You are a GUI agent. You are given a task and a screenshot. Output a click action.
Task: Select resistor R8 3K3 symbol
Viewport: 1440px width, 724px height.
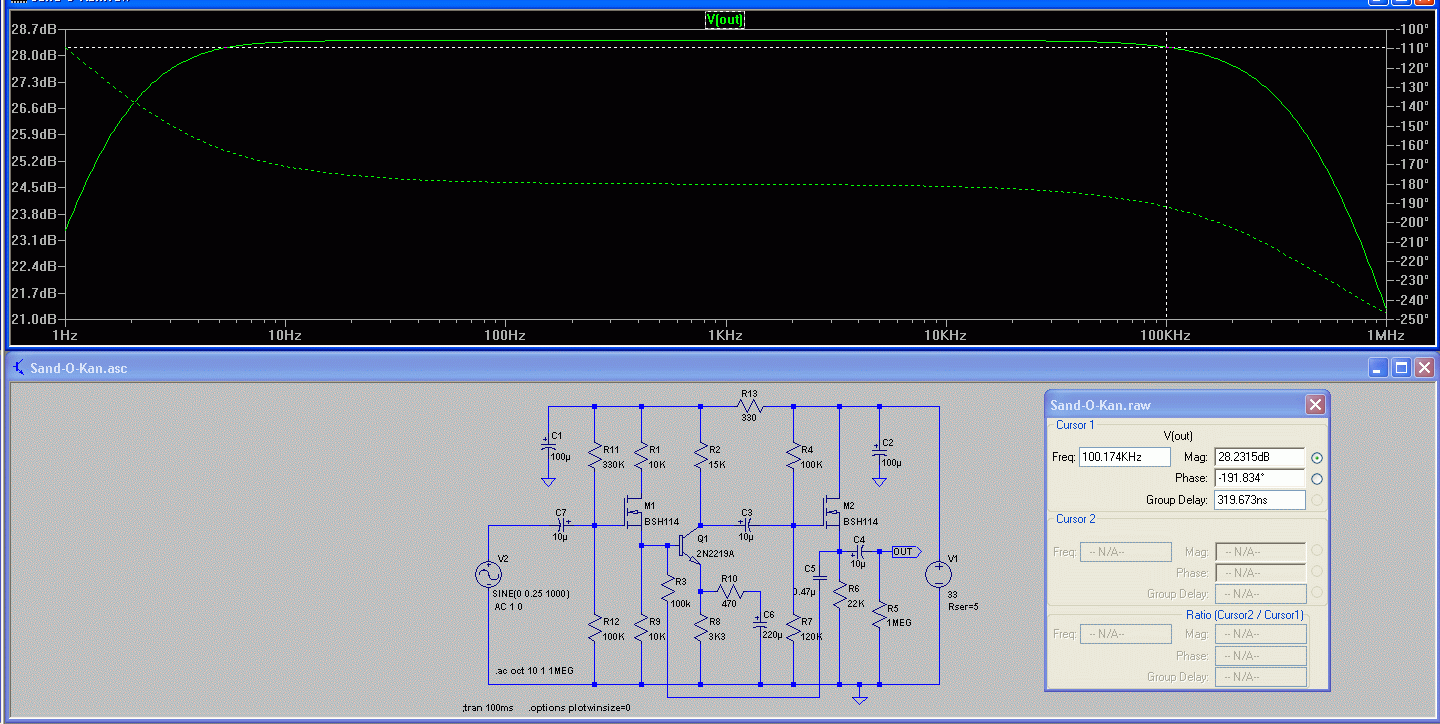pyautogui.click(x=701, y=629)
